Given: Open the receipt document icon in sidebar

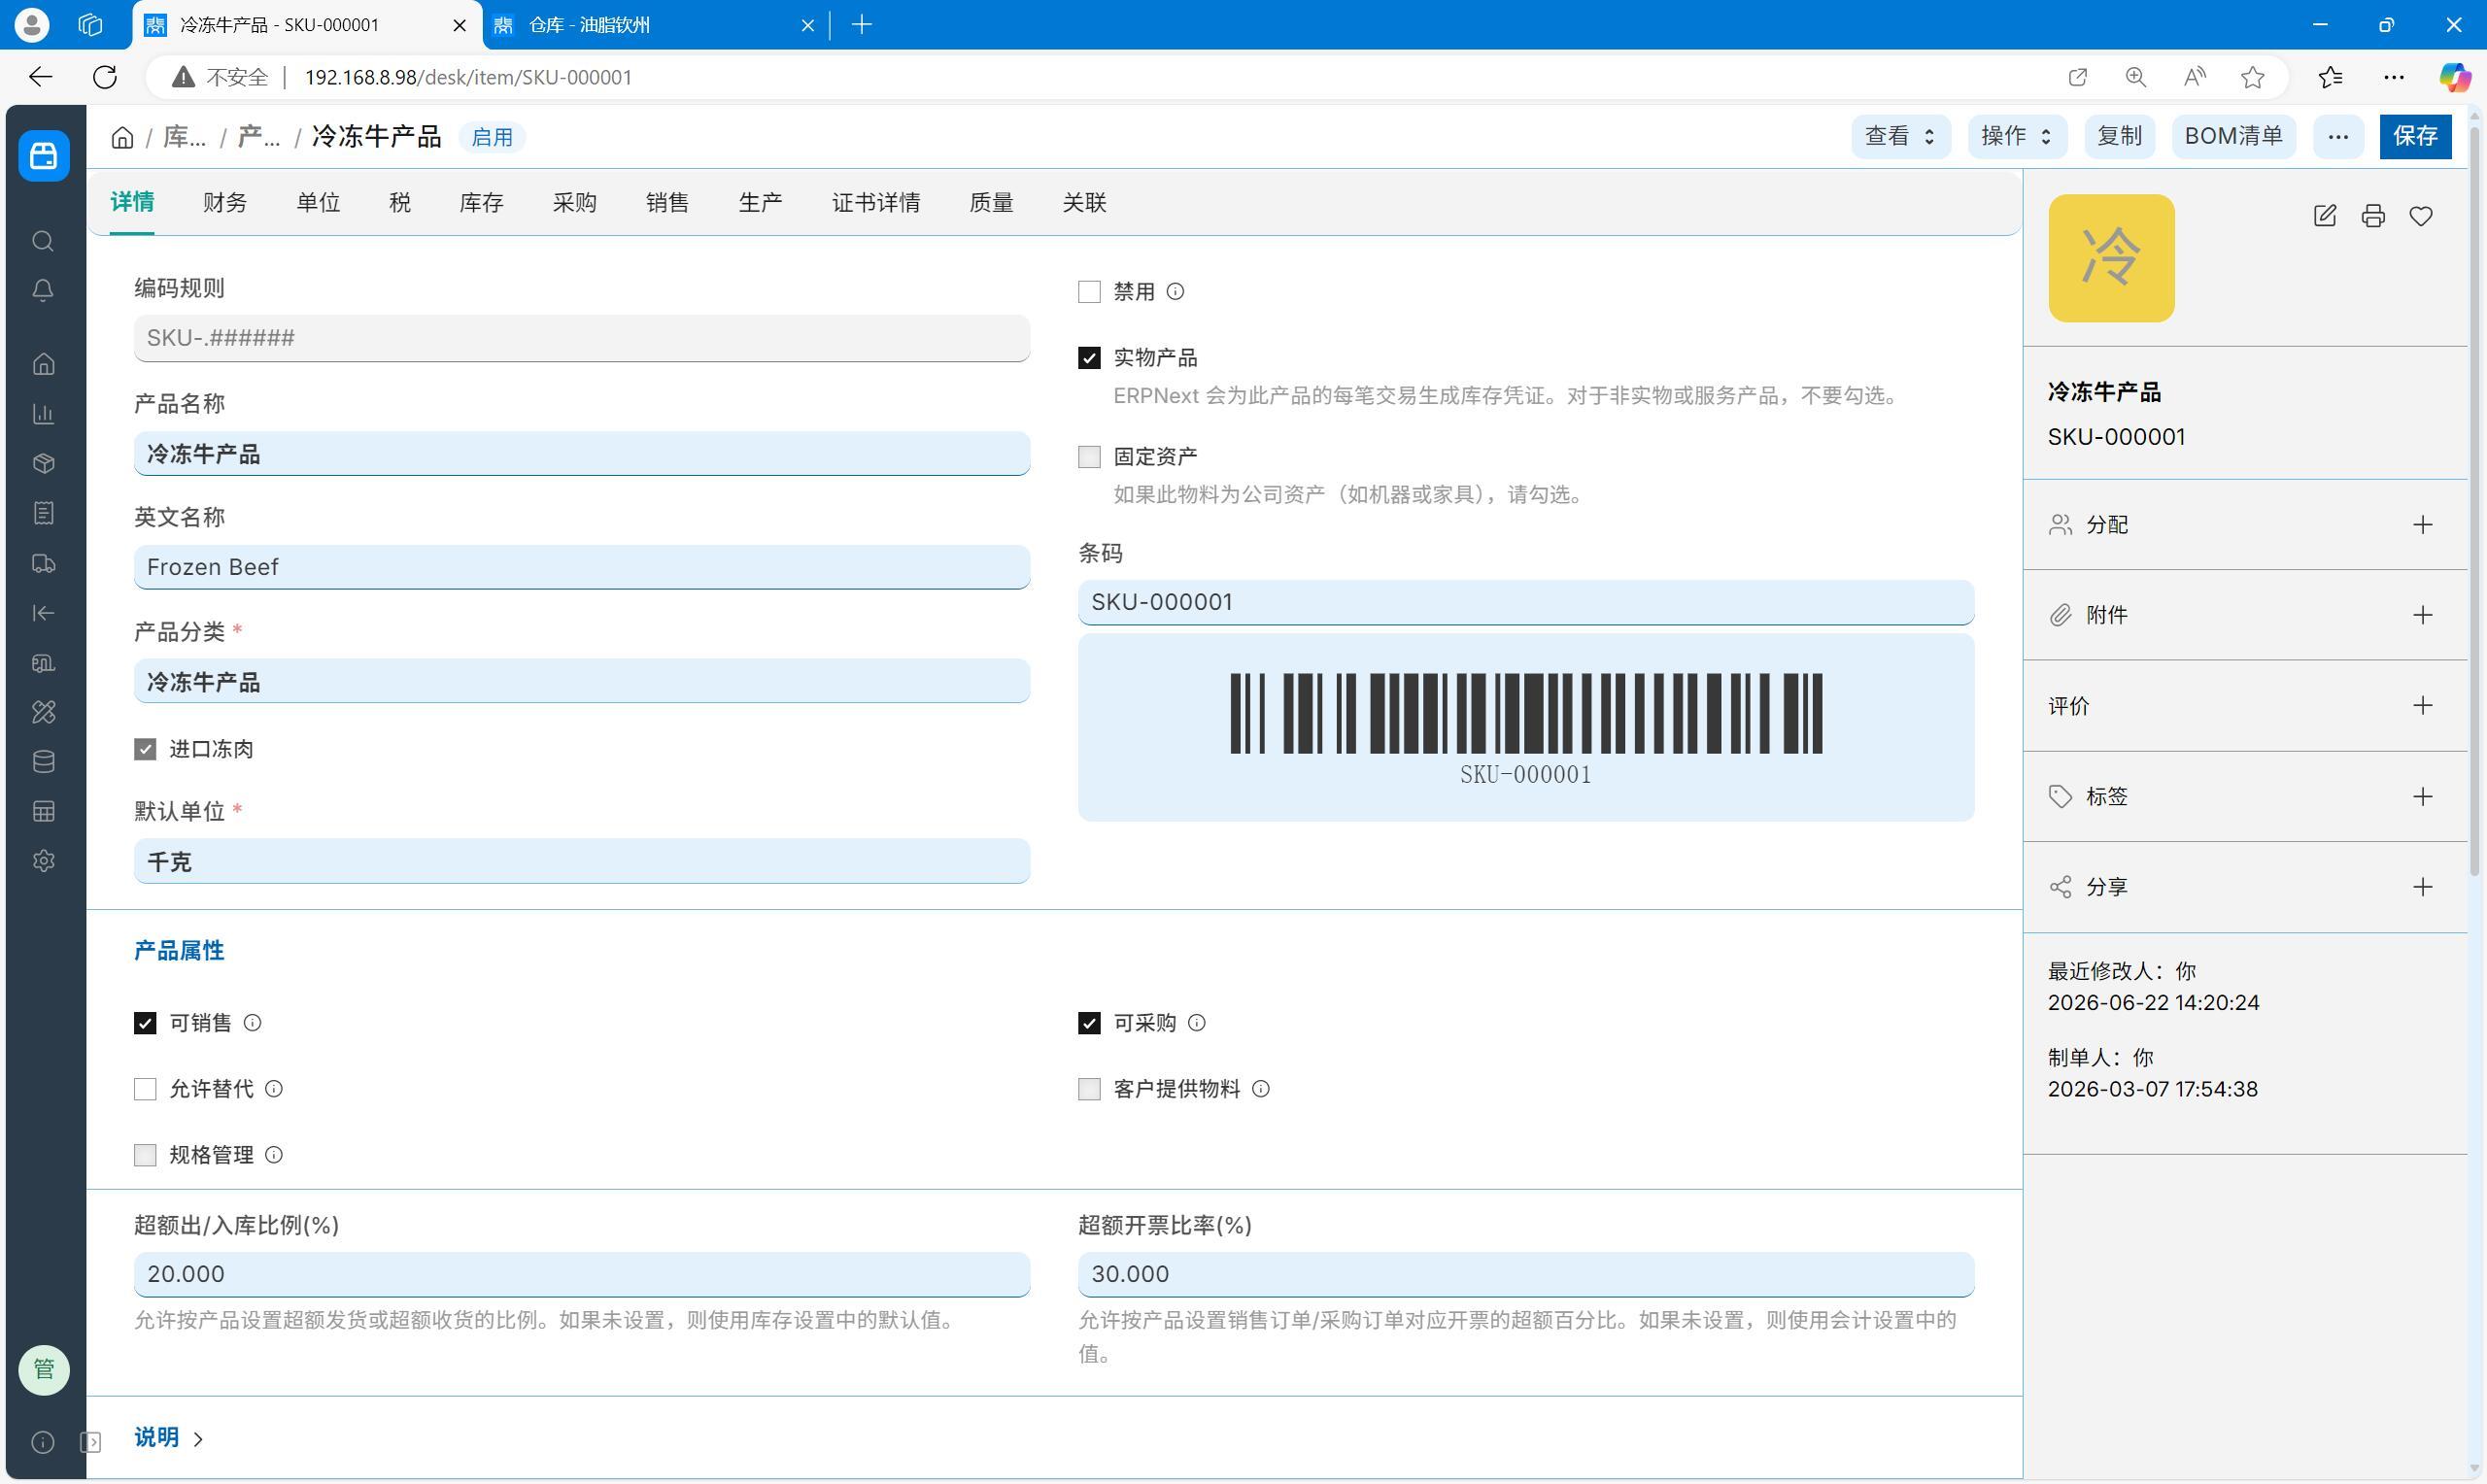Looking at the screenshot, I should (x=43, y=513).
